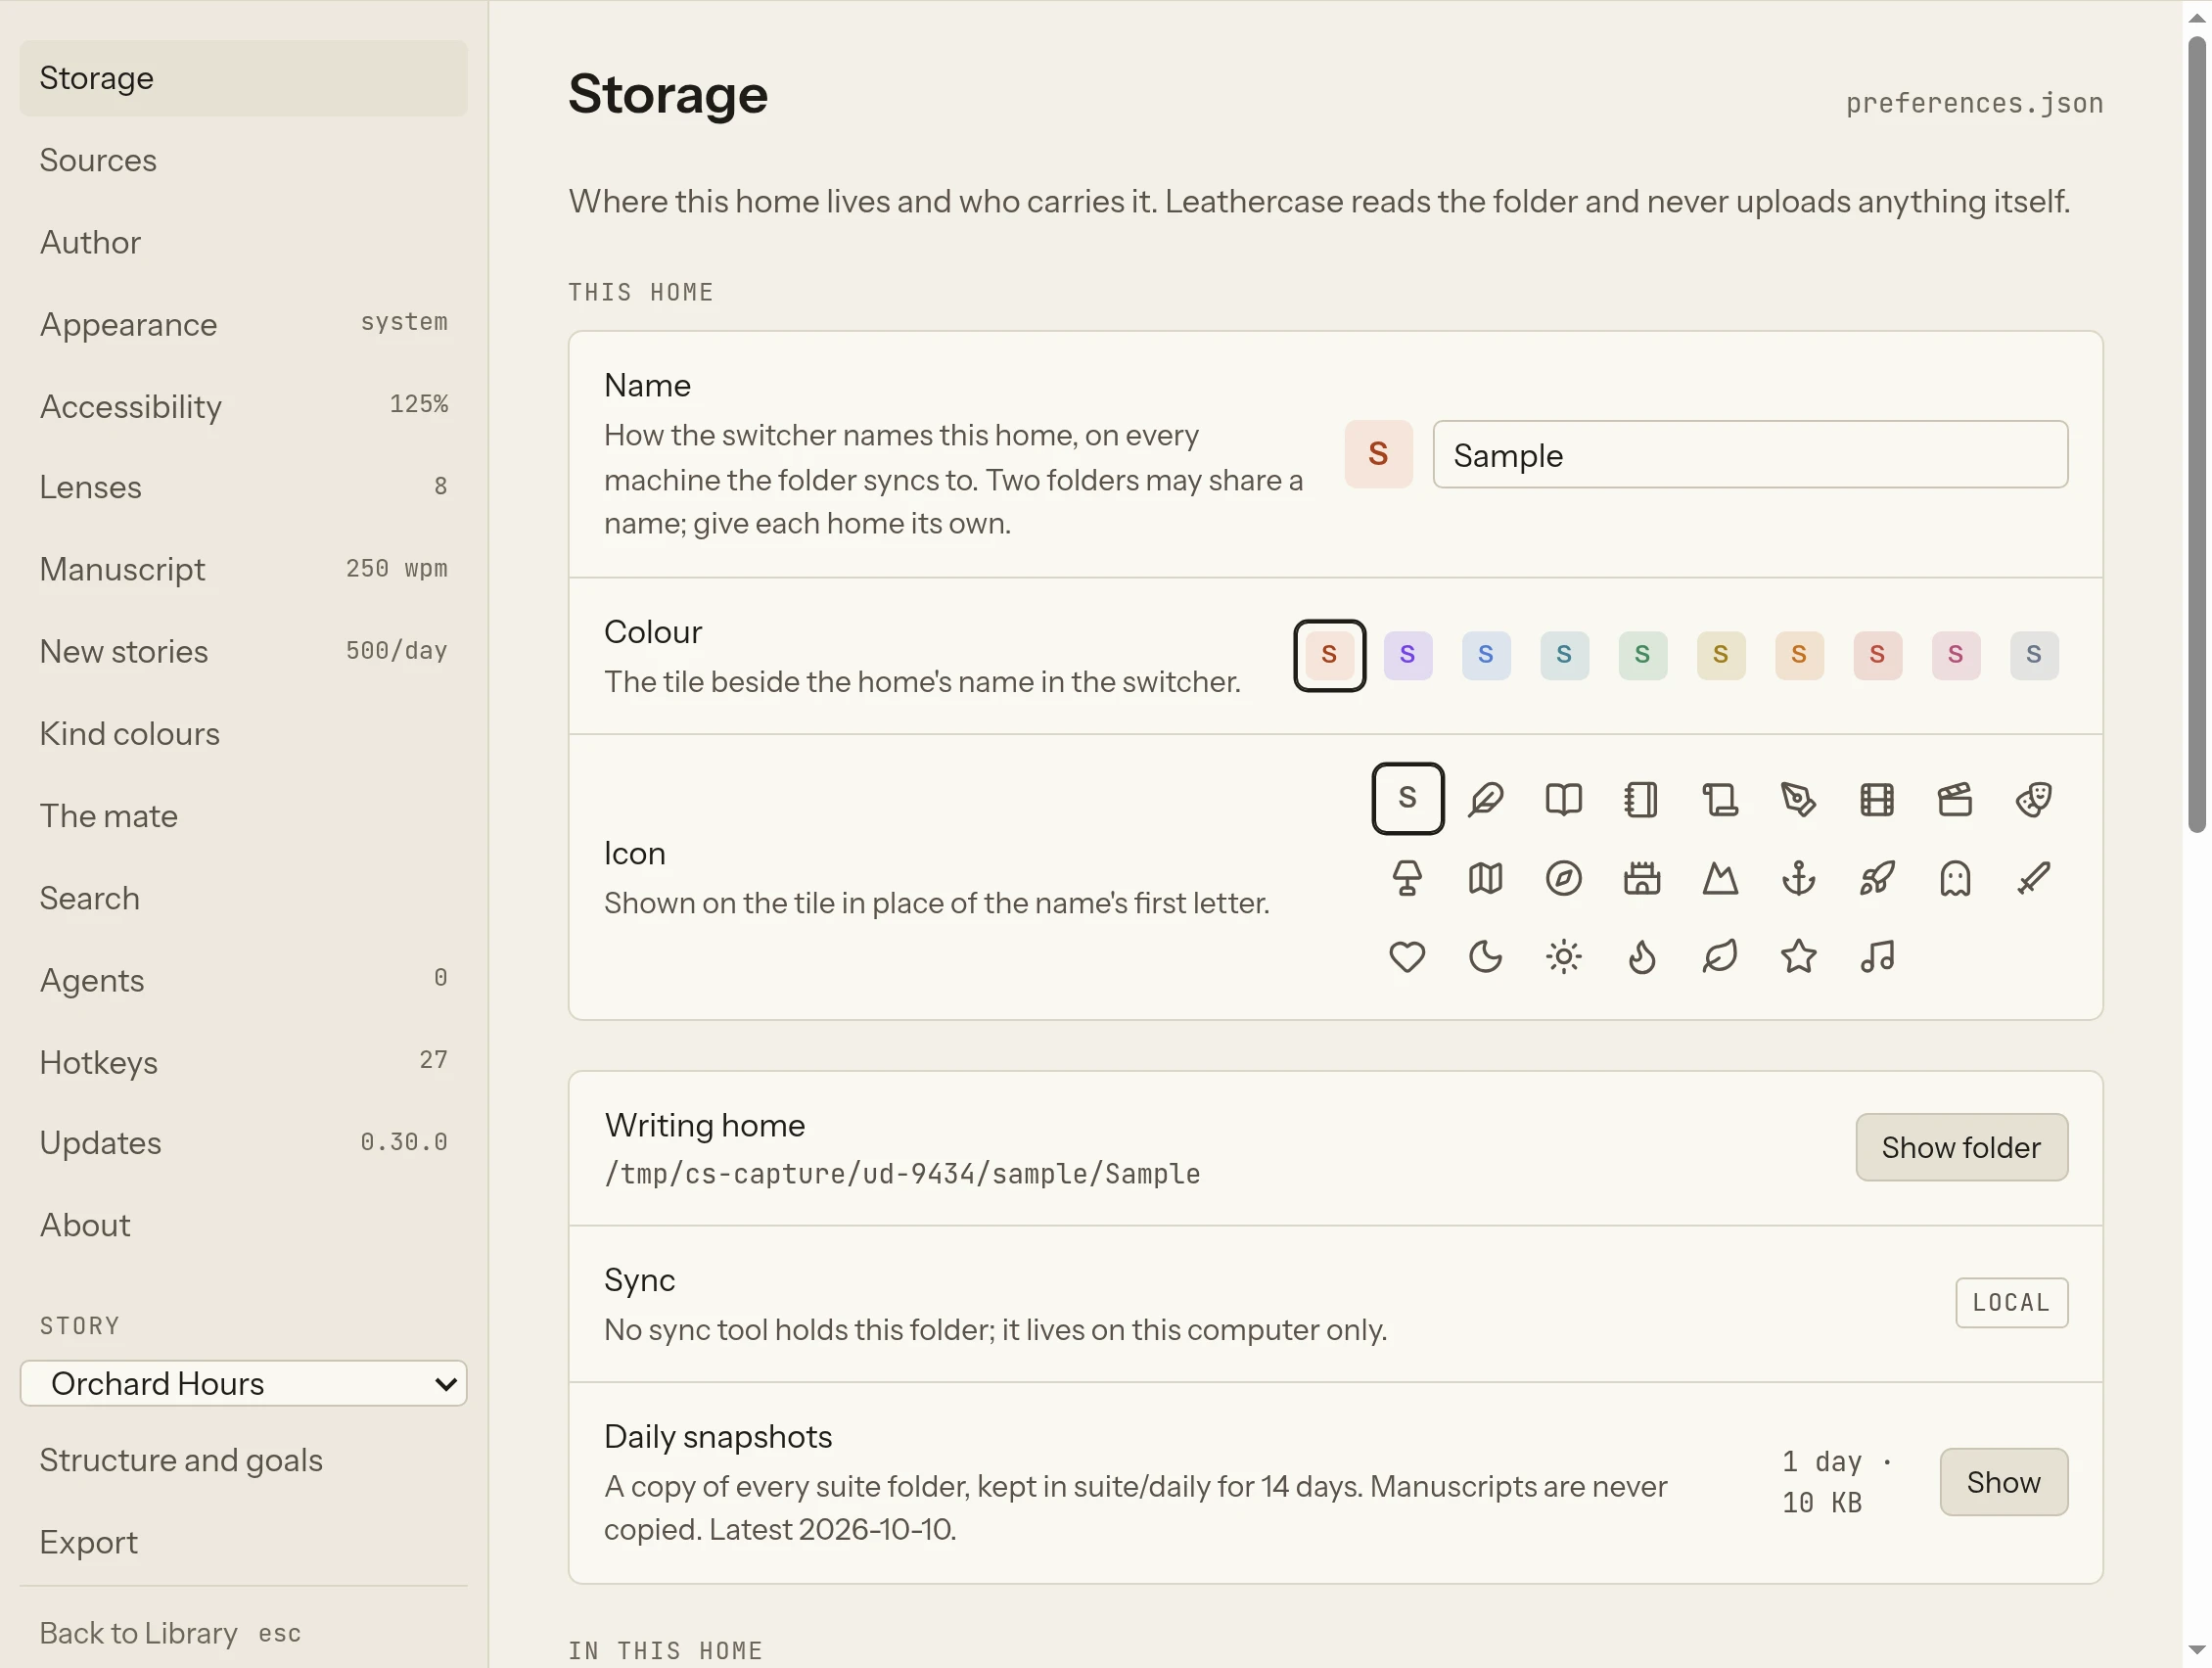Click Show button for daily snapshots
Screen dimensions: 2212x1668
[x=2003, y=1482]
